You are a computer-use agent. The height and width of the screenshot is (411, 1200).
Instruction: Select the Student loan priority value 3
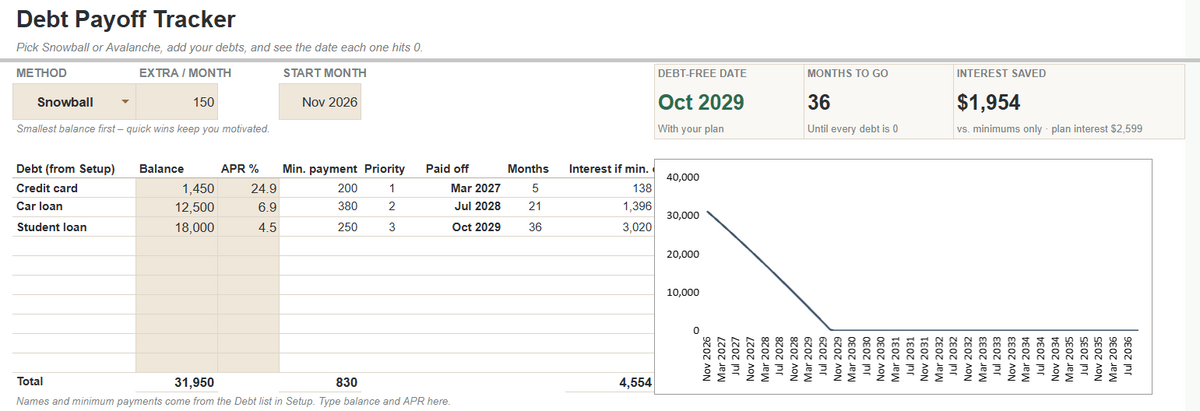pyautogui.click(x=392, y=227)
